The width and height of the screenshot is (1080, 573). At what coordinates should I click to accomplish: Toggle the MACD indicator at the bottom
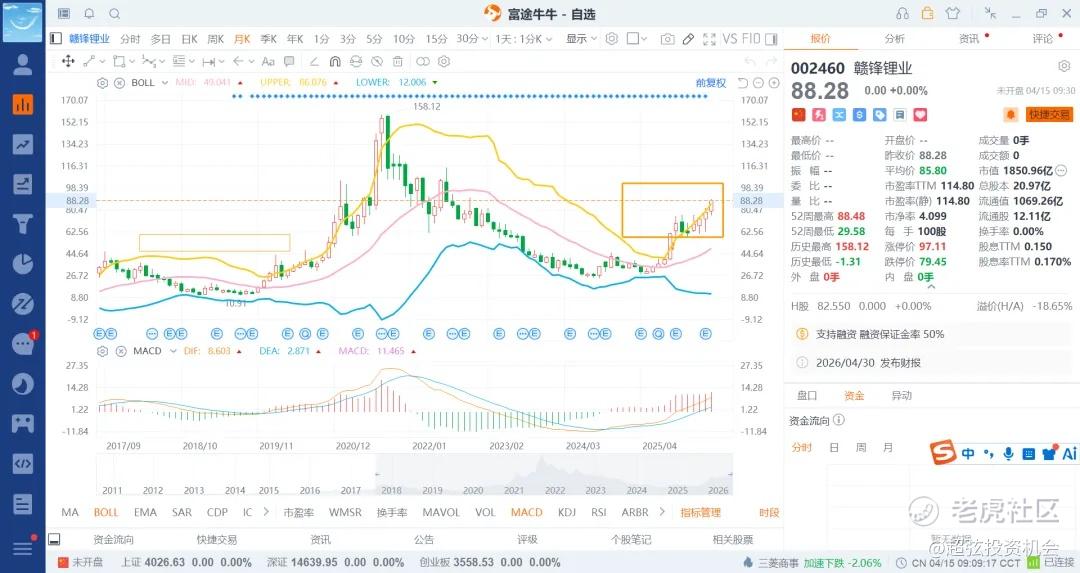pos(526,512)
